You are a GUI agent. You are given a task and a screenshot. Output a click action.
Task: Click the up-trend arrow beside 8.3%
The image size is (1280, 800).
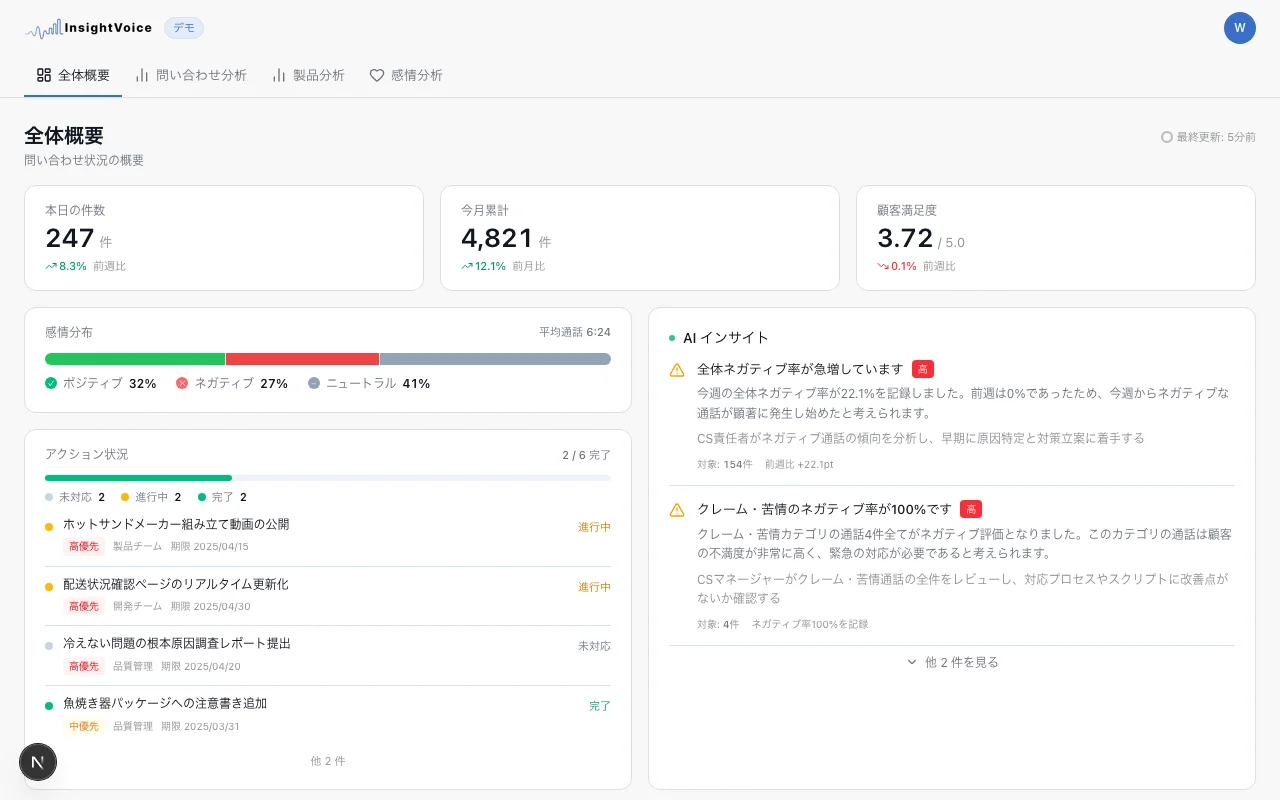[x=51, y=266]
